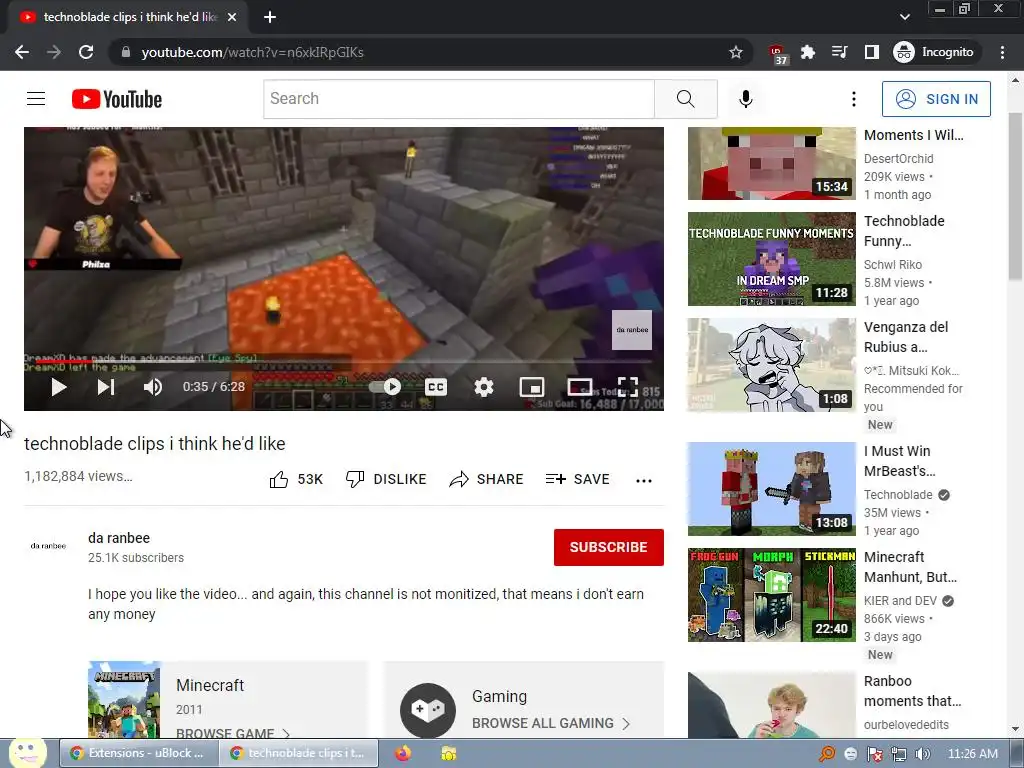Click the da ranbee video watermark
The image size is (1024, 768).
pos(632,330)
